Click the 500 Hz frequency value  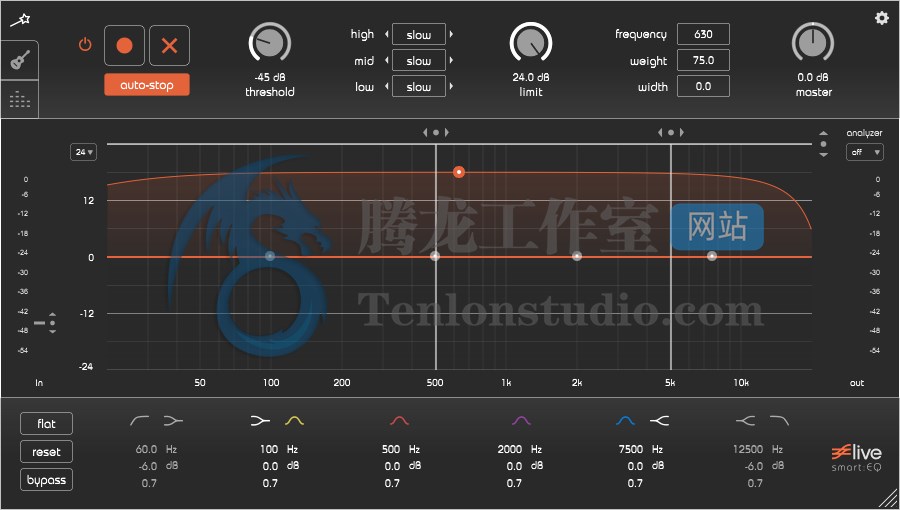(x=391, y=449)
